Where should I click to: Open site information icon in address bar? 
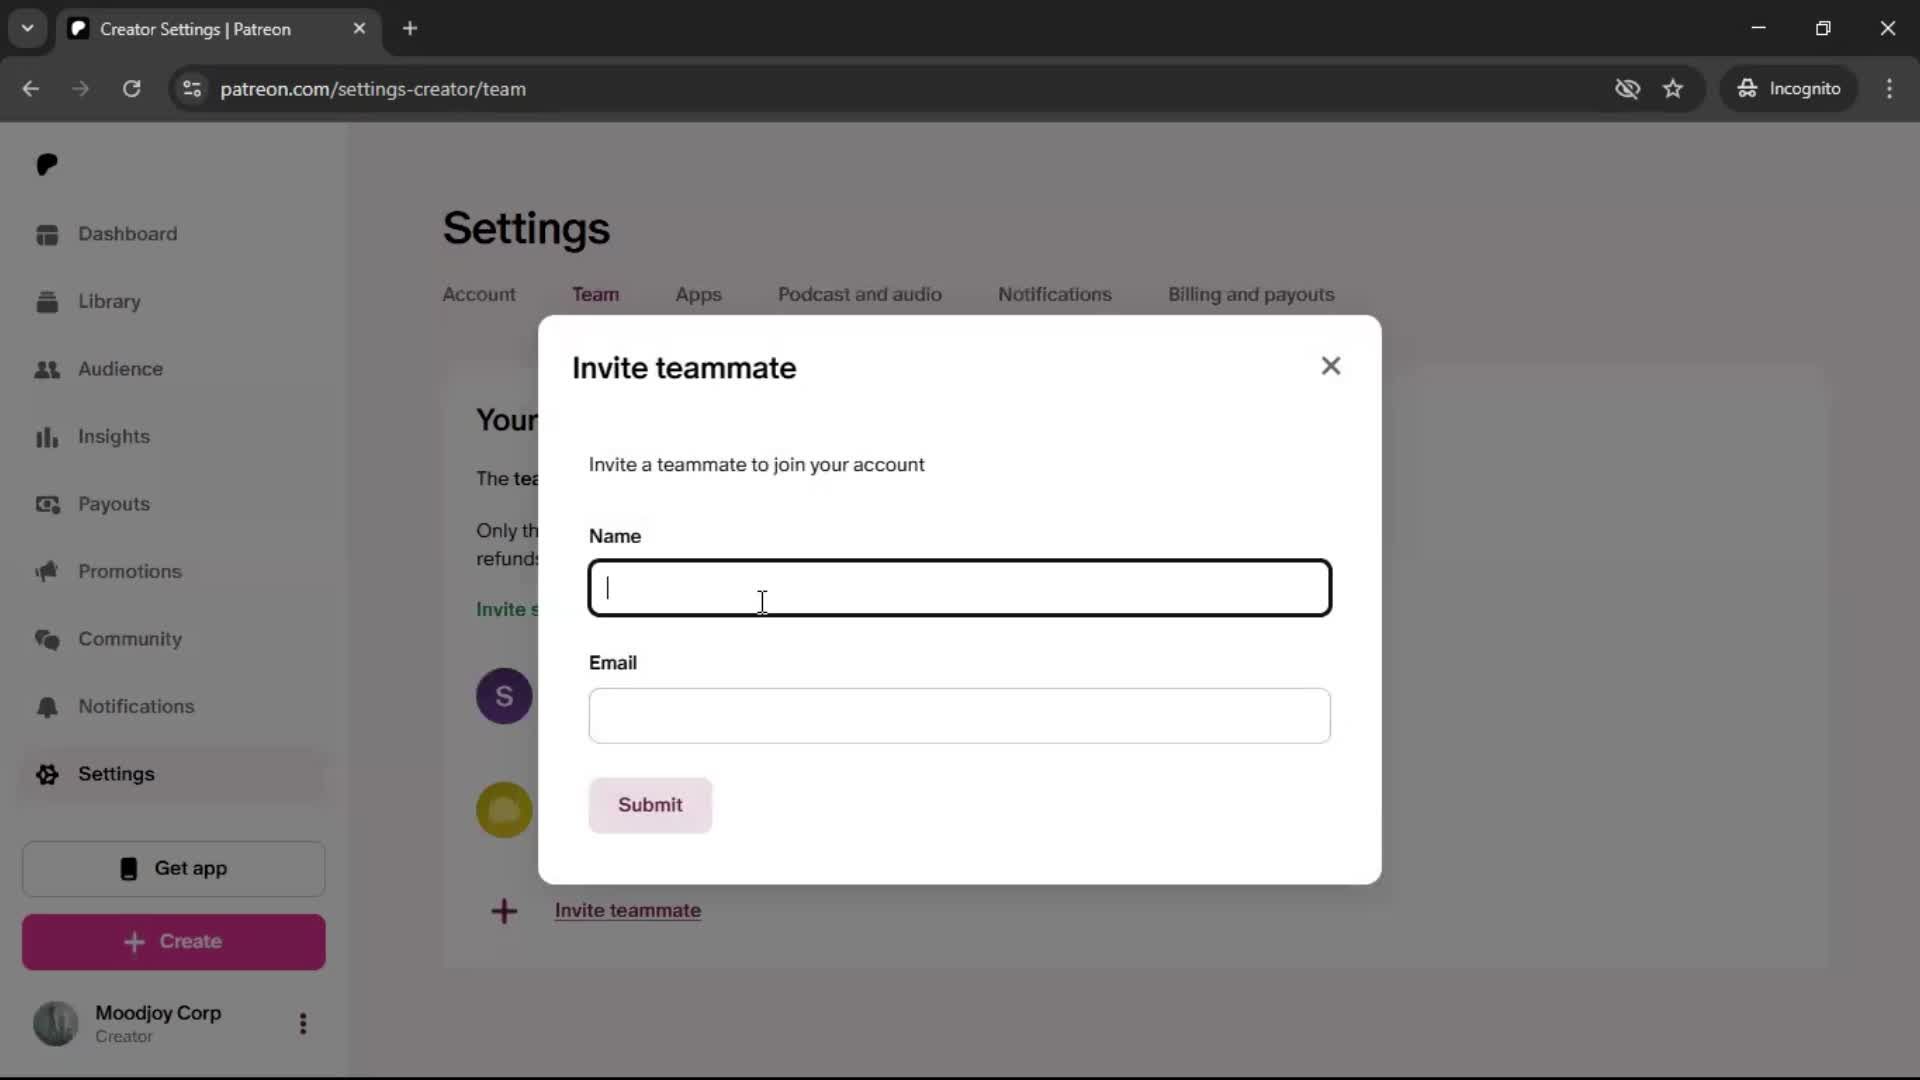[192, 88]
